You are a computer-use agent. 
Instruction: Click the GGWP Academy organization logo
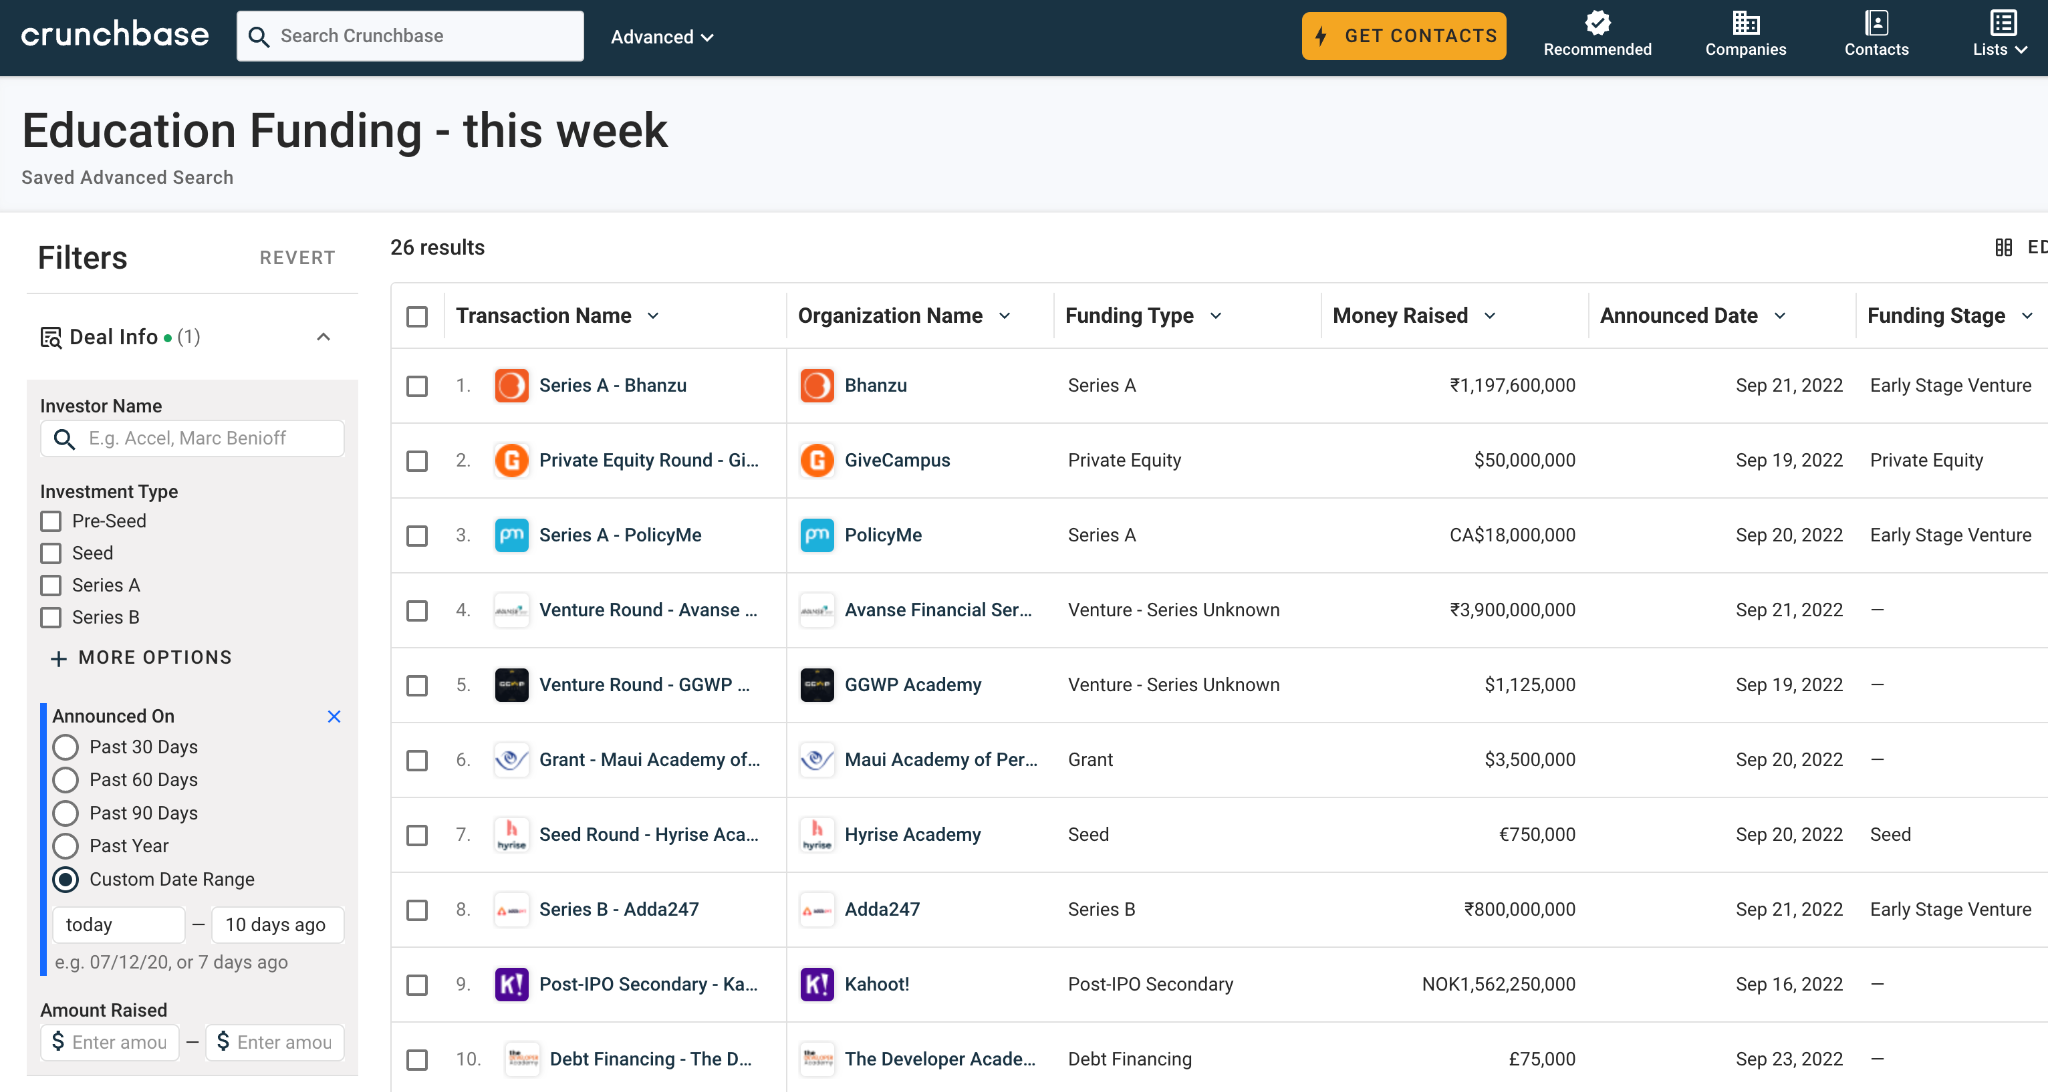click(817, 685)
